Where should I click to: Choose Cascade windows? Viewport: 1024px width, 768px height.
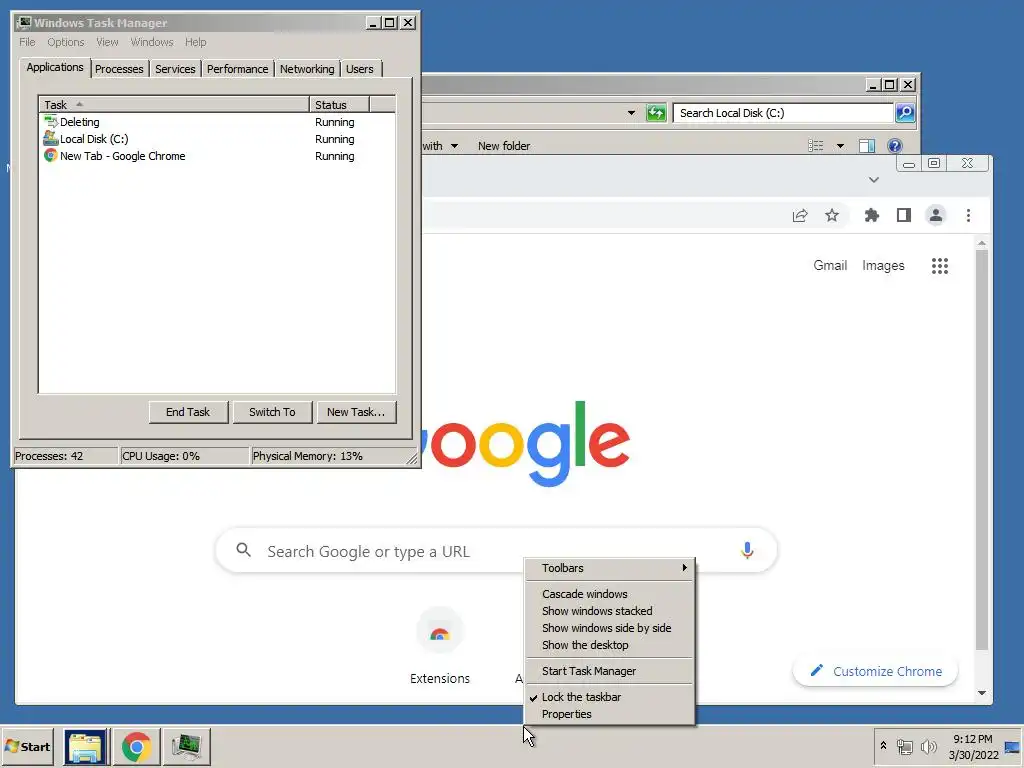(x=611, y=594)
